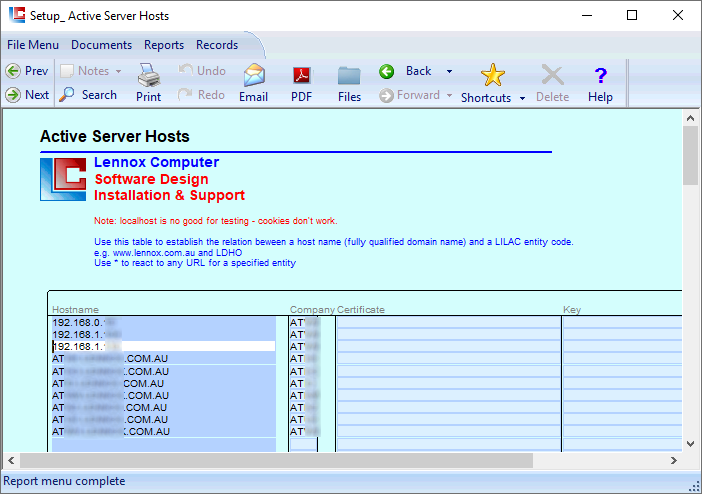Click the horizontal scrollbar right arrow
This screenshot has width=702, height=494.
674,460
